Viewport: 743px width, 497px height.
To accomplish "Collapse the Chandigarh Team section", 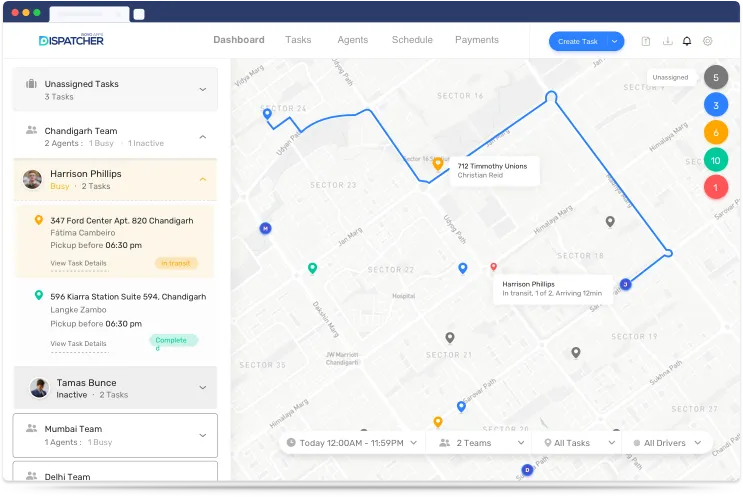I will (202, 137).
